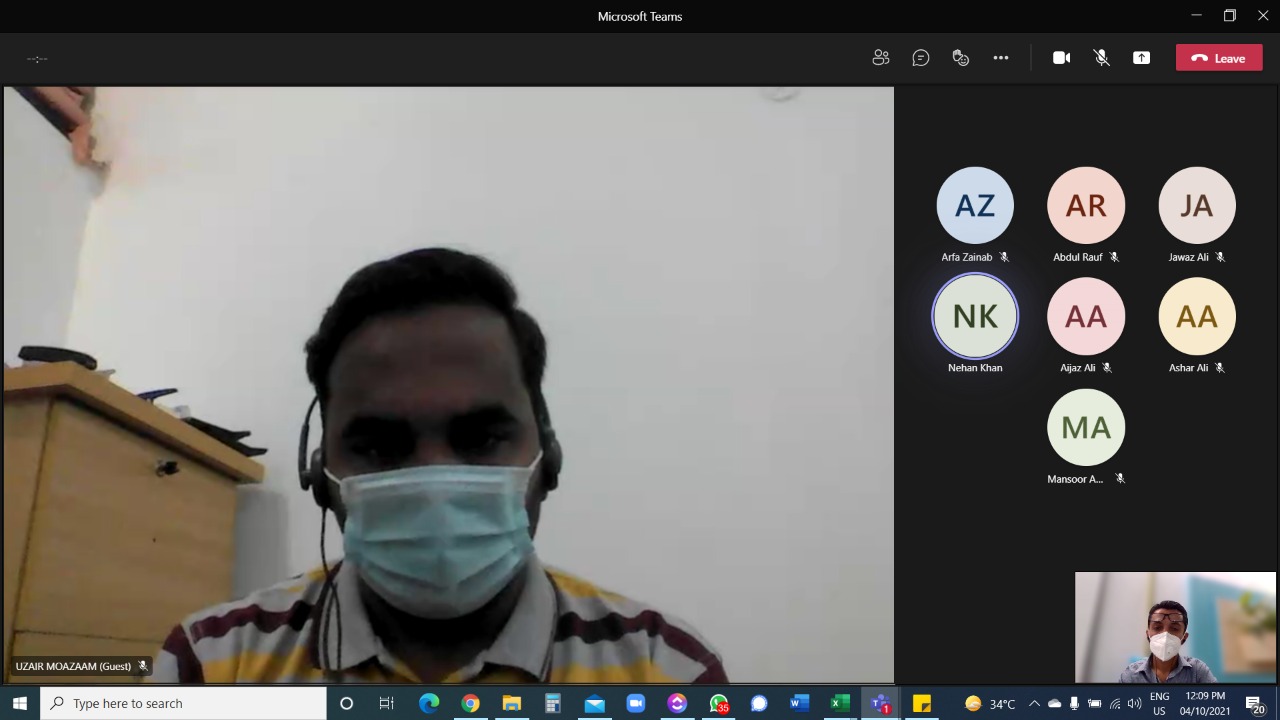Open the ENG US language switcher

pyautogui.click(x=1159, y=704)
